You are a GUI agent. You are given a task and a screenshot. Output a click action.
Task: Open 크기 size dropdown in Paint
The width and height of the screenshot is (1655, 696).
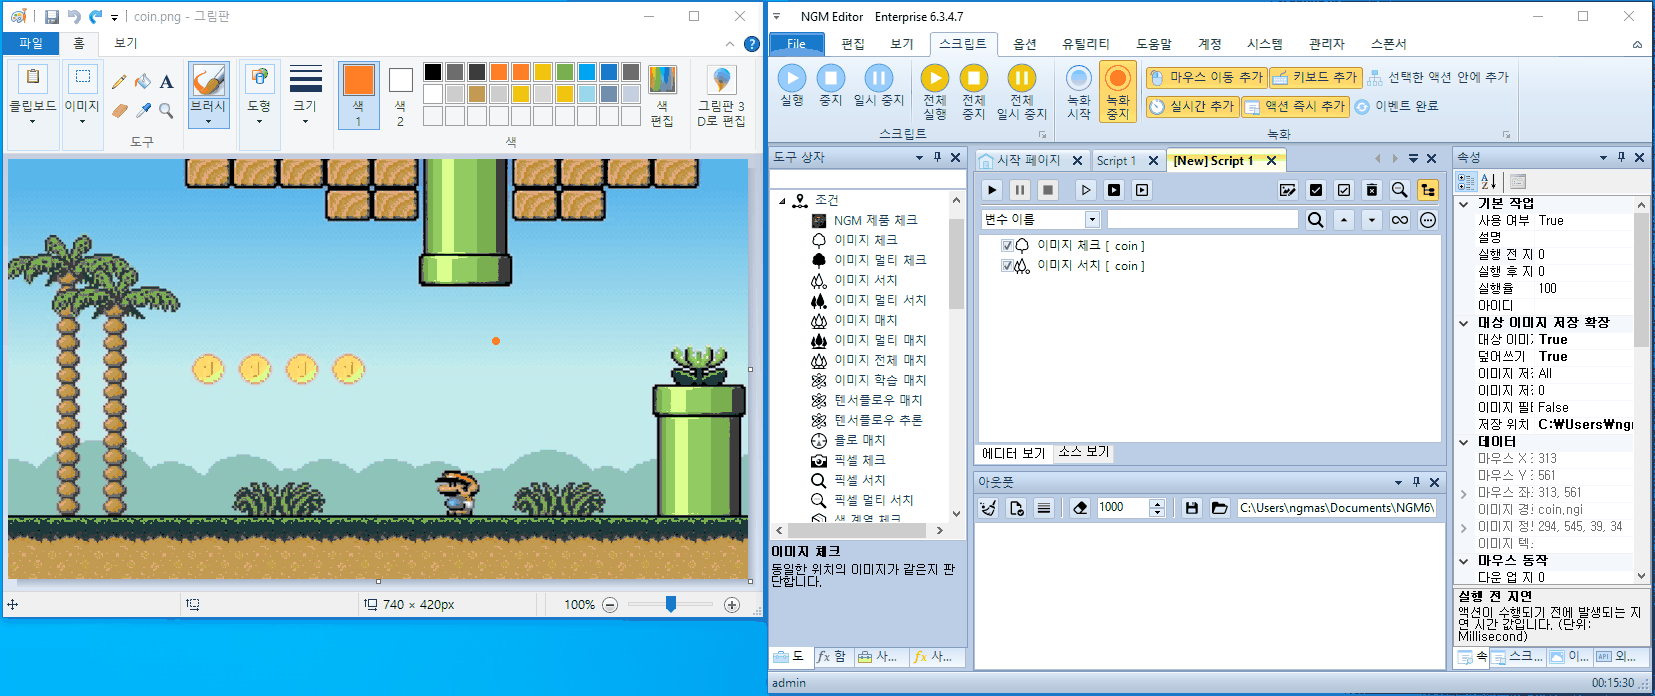[x=305, y=122]
